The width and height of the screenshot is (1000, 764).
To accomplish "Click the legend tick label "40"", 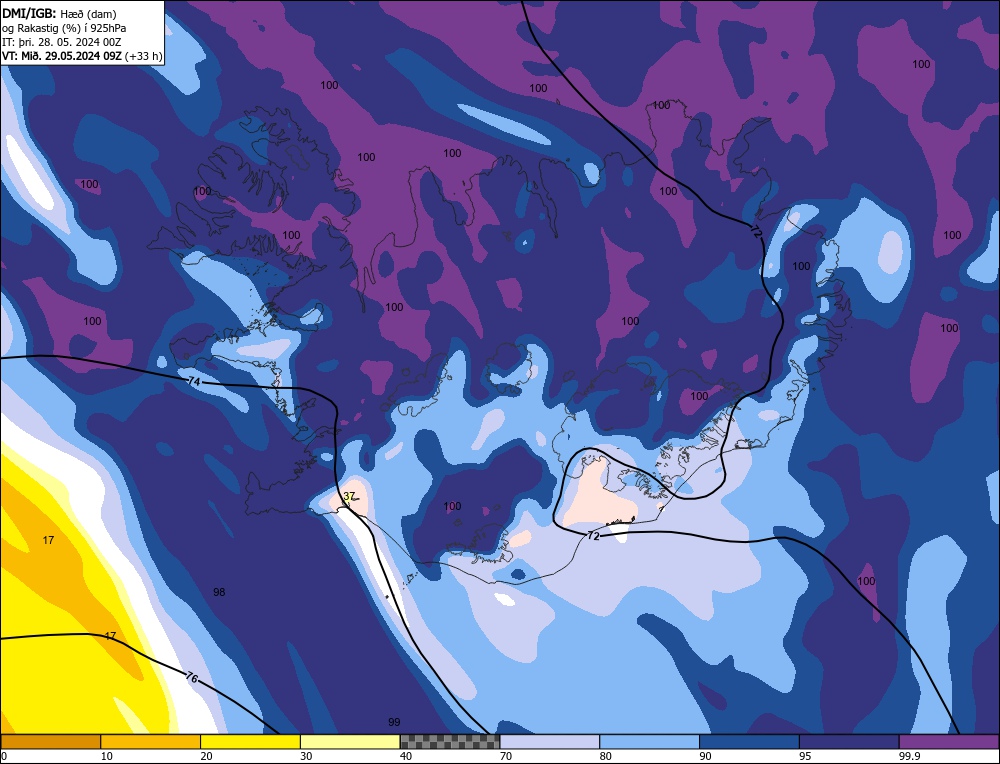I will pyautogui.click(x=406, y=756).
